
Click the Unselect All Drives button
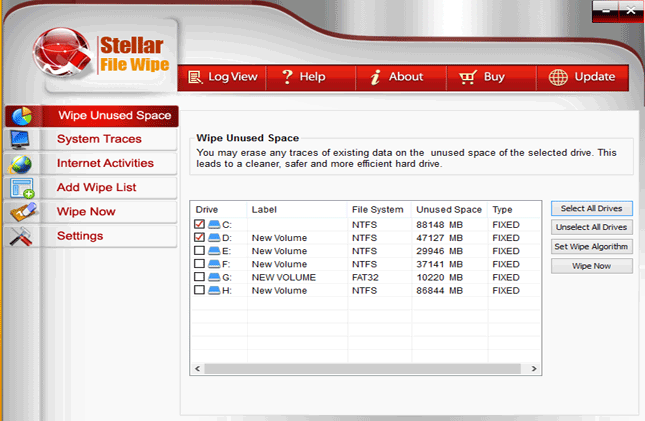(x=592, y=227)
